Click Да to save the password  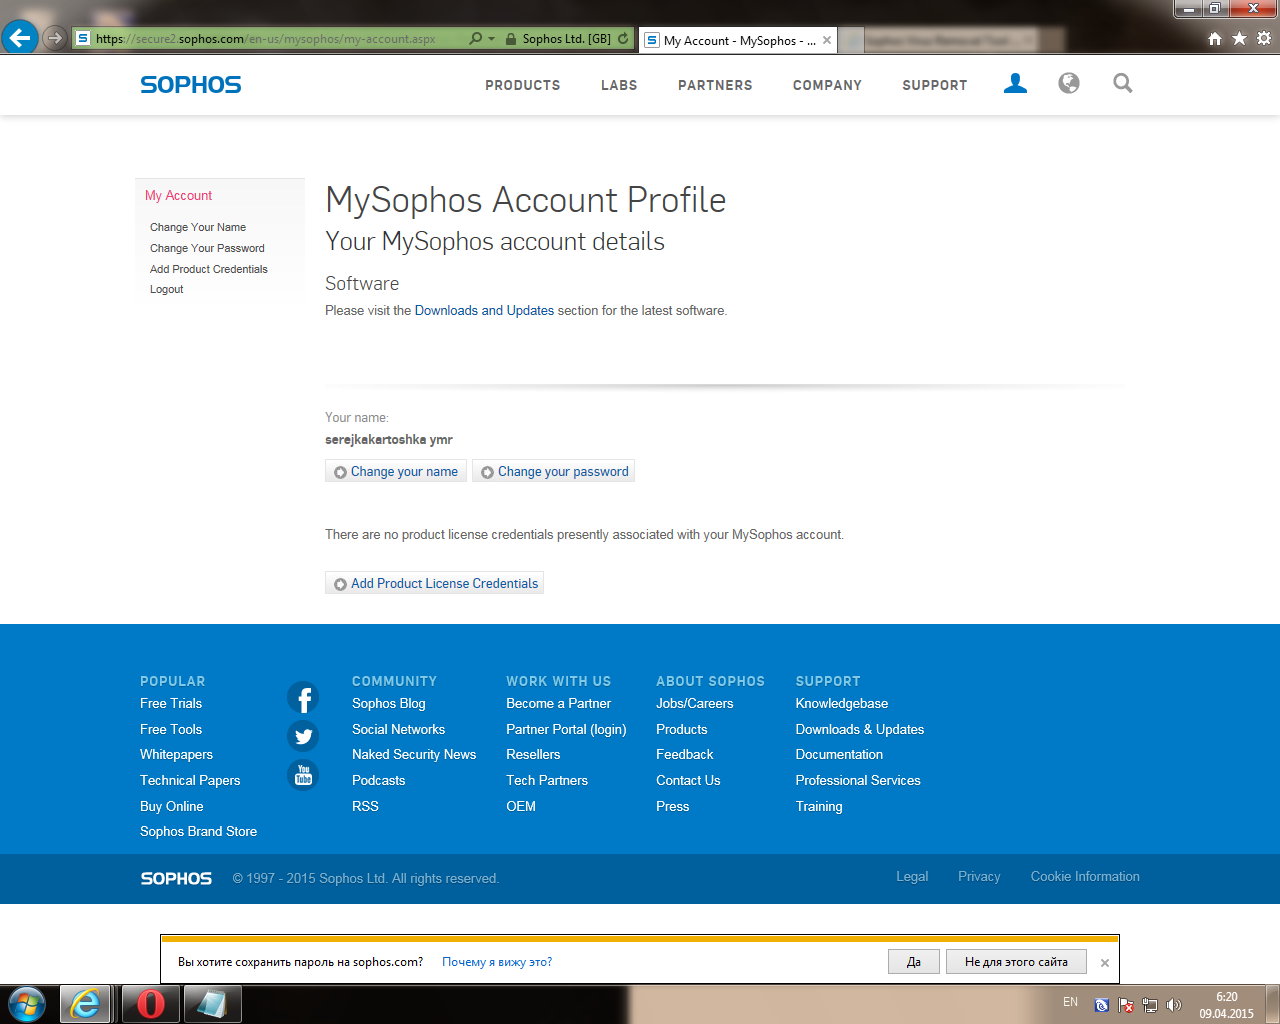point(914,962)
